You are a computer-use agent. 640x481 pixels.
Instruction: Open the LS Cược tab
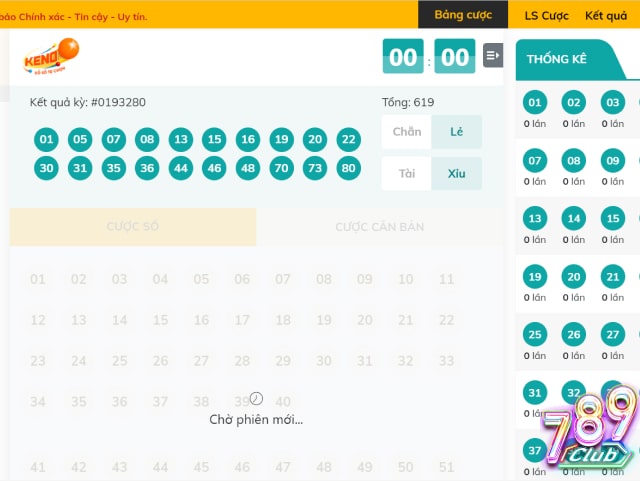pyautogui.click(x=546, y=16)
